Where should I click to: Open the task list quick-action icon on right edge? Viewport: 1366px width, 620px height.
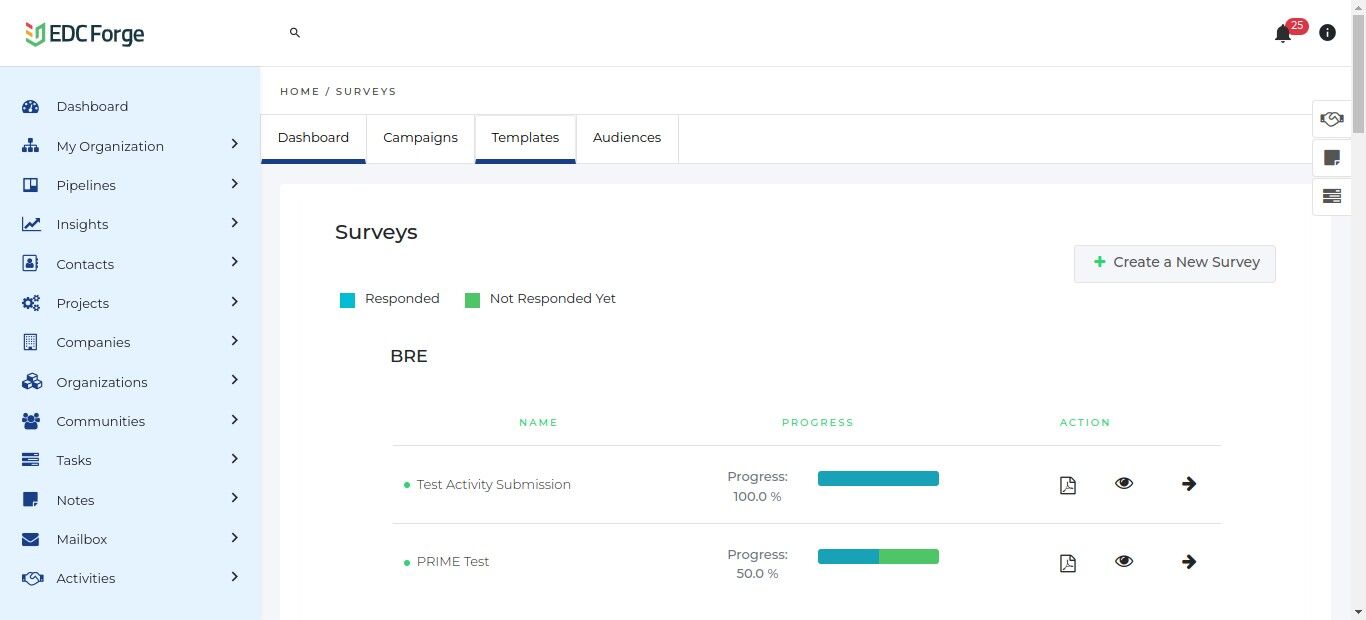point(1332,196)
